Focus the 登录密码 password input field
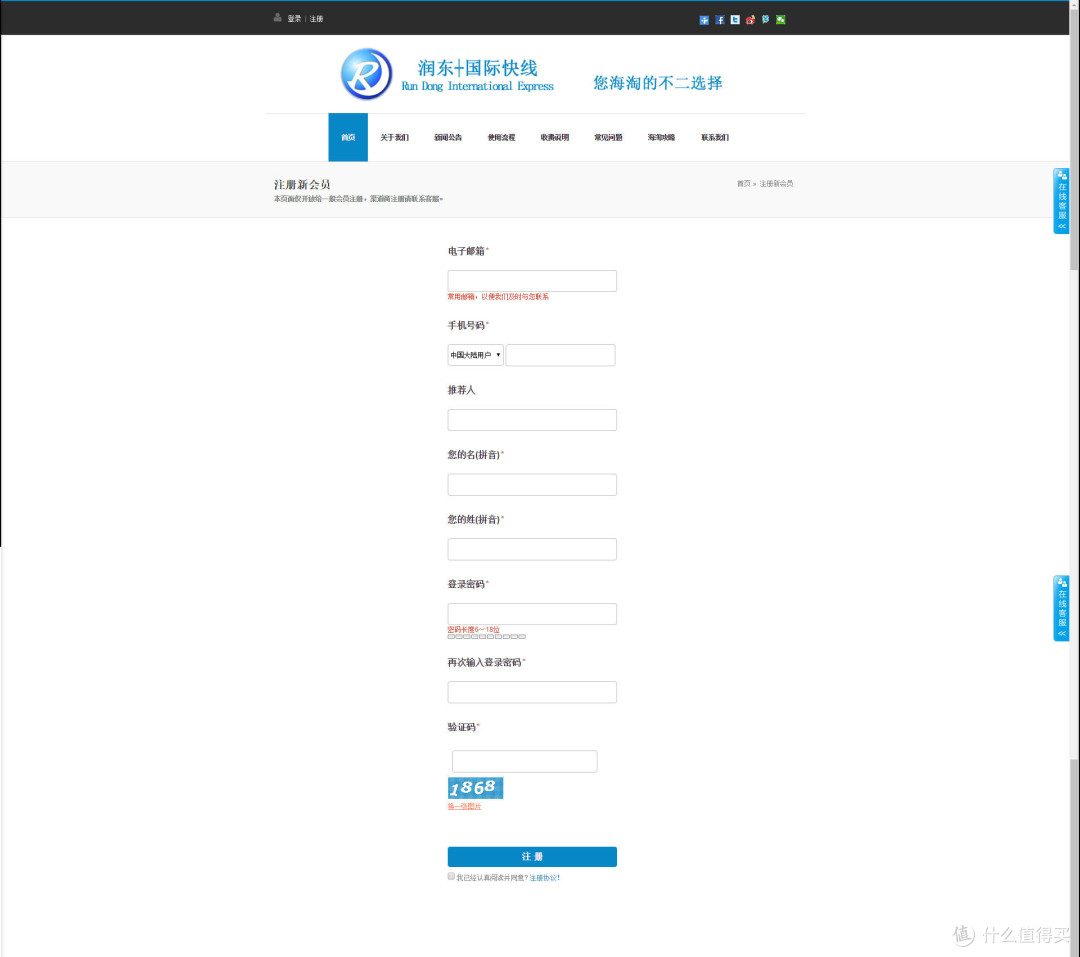 click(x=532, y=614)
